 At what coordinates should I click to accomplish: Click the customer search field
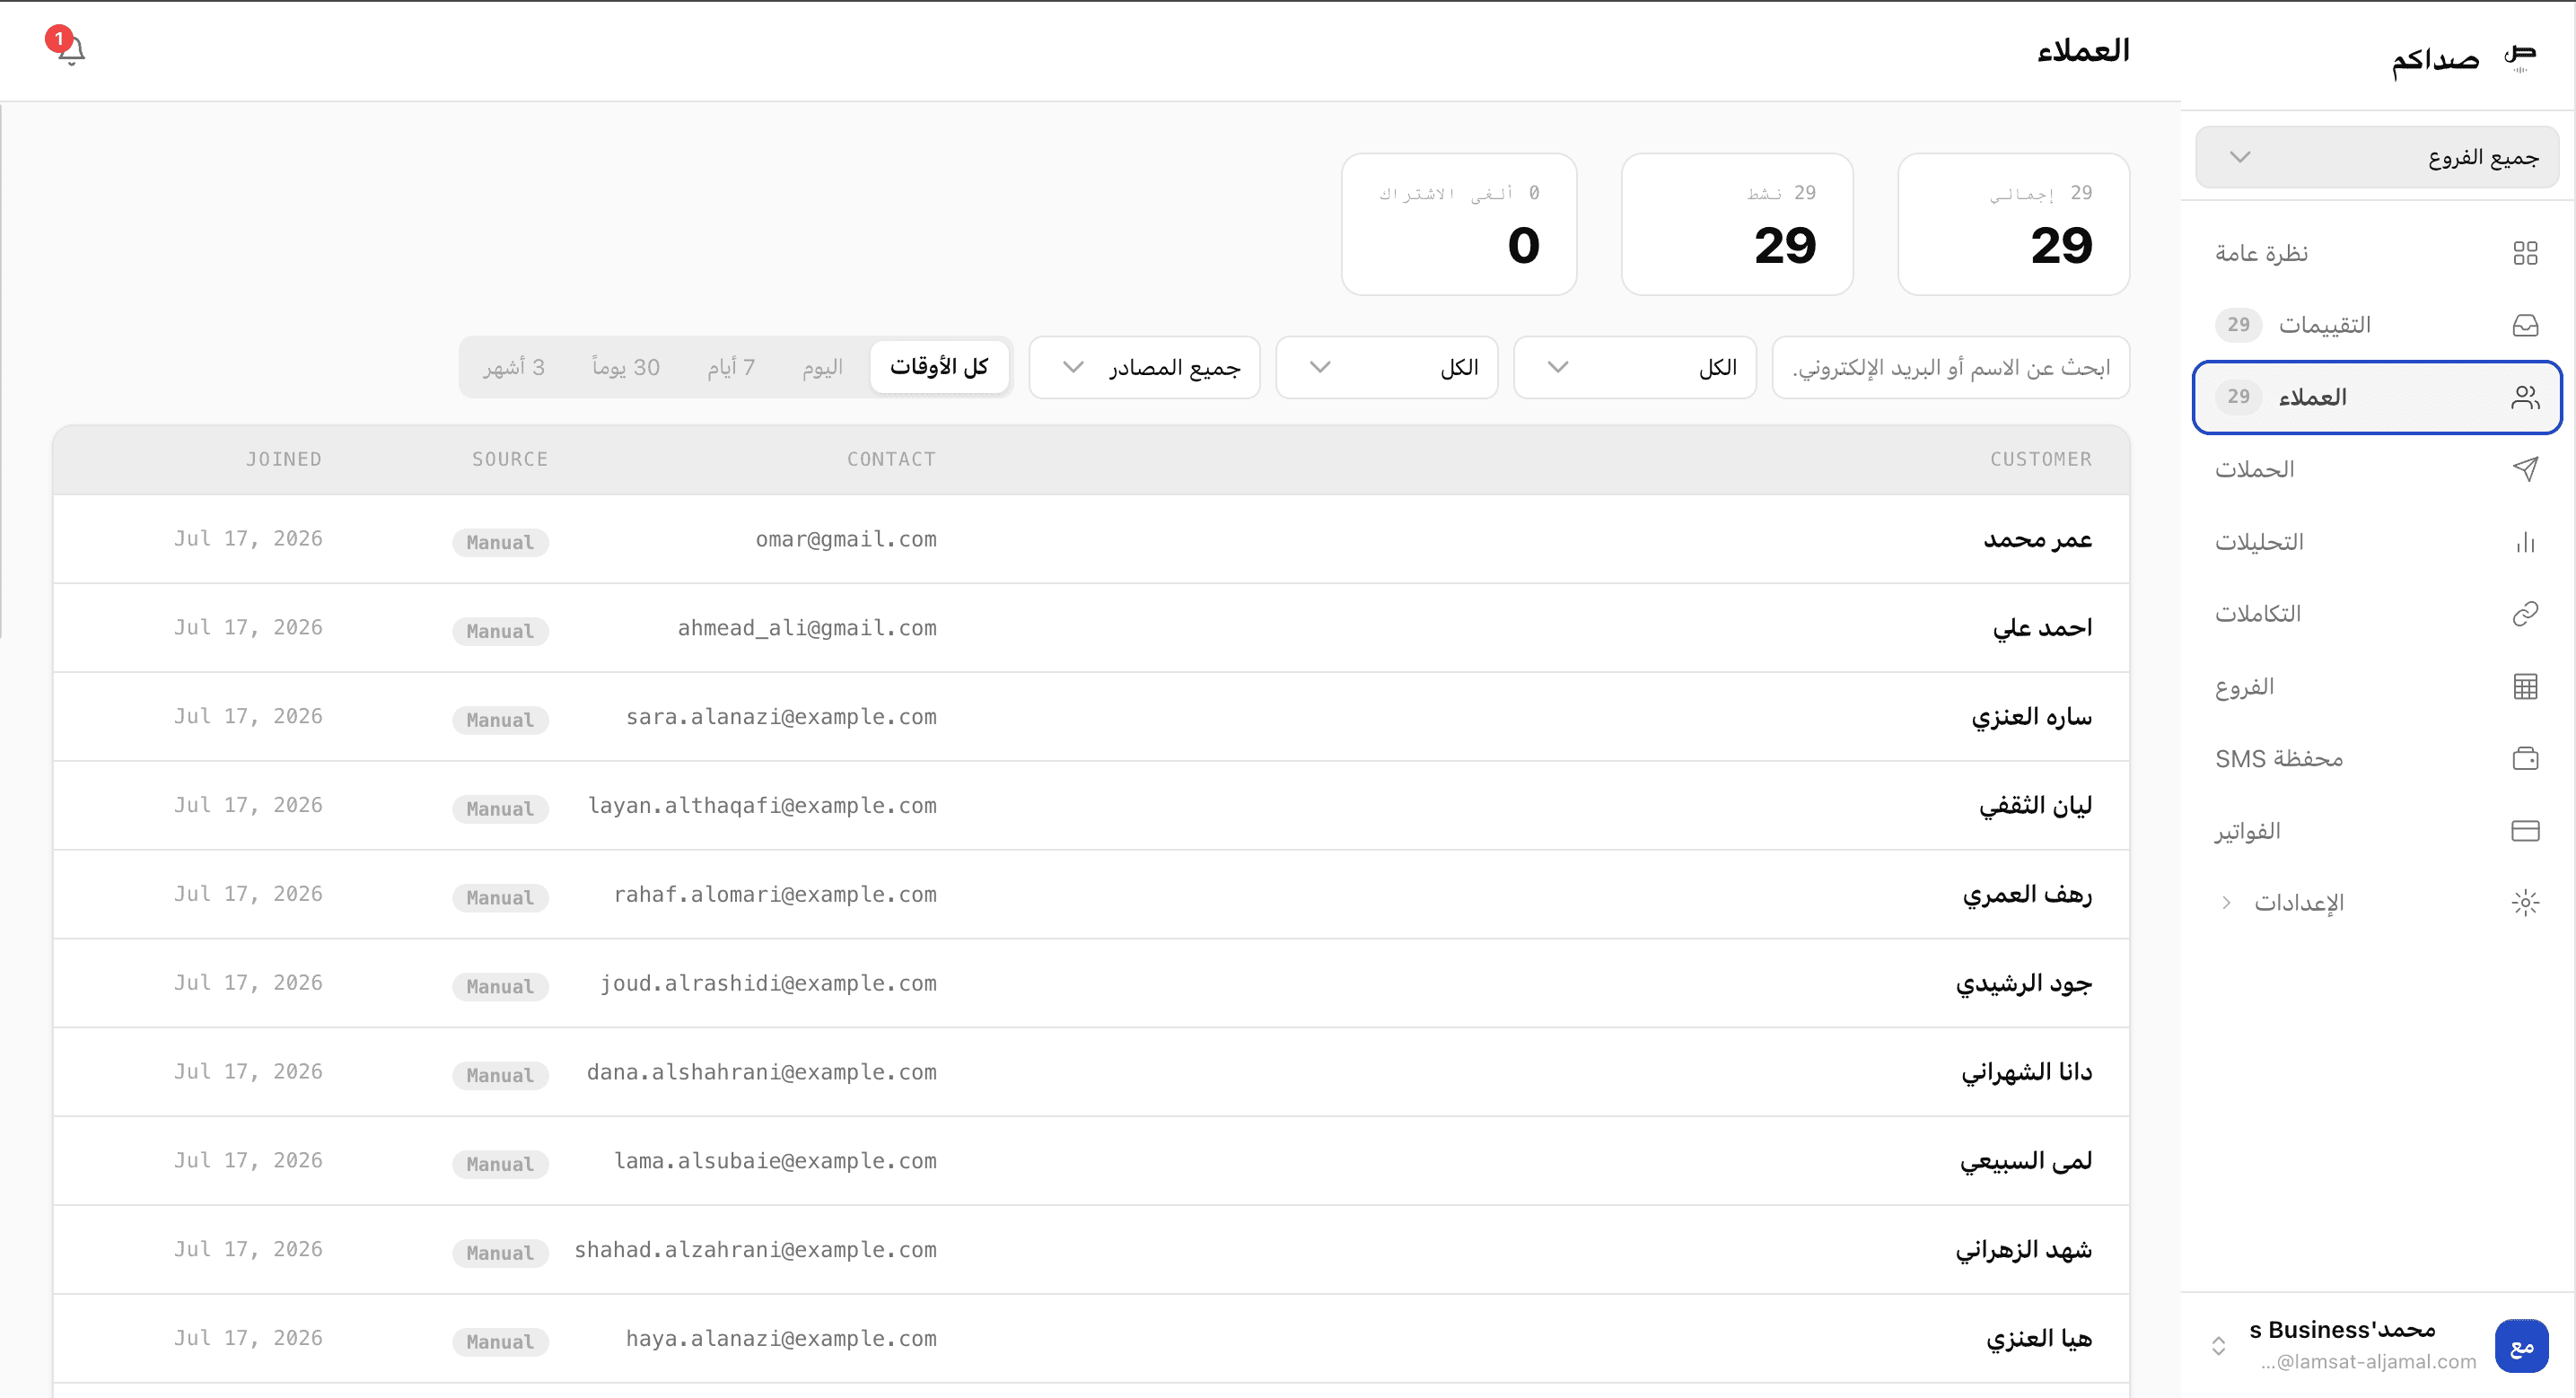1950,367
